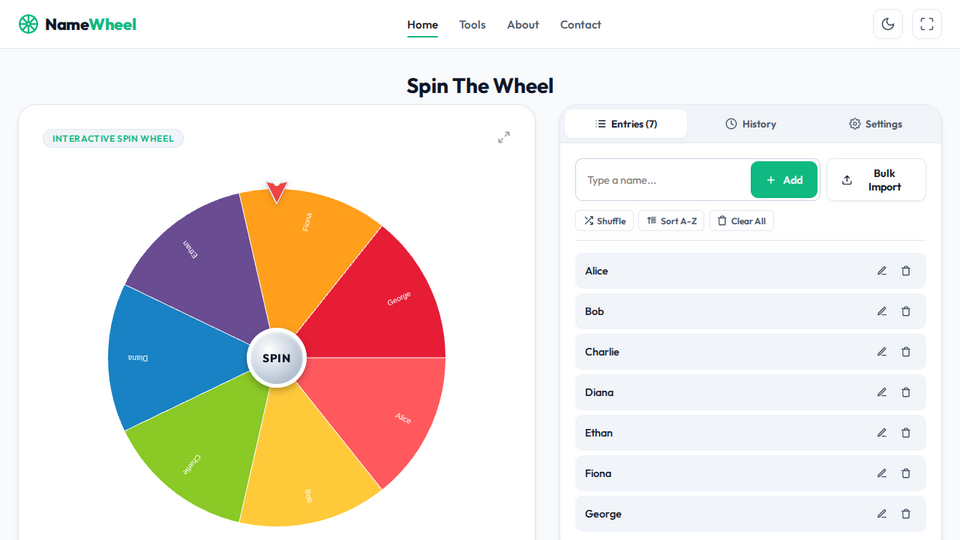Sort entries A-Z

(671, 221)
